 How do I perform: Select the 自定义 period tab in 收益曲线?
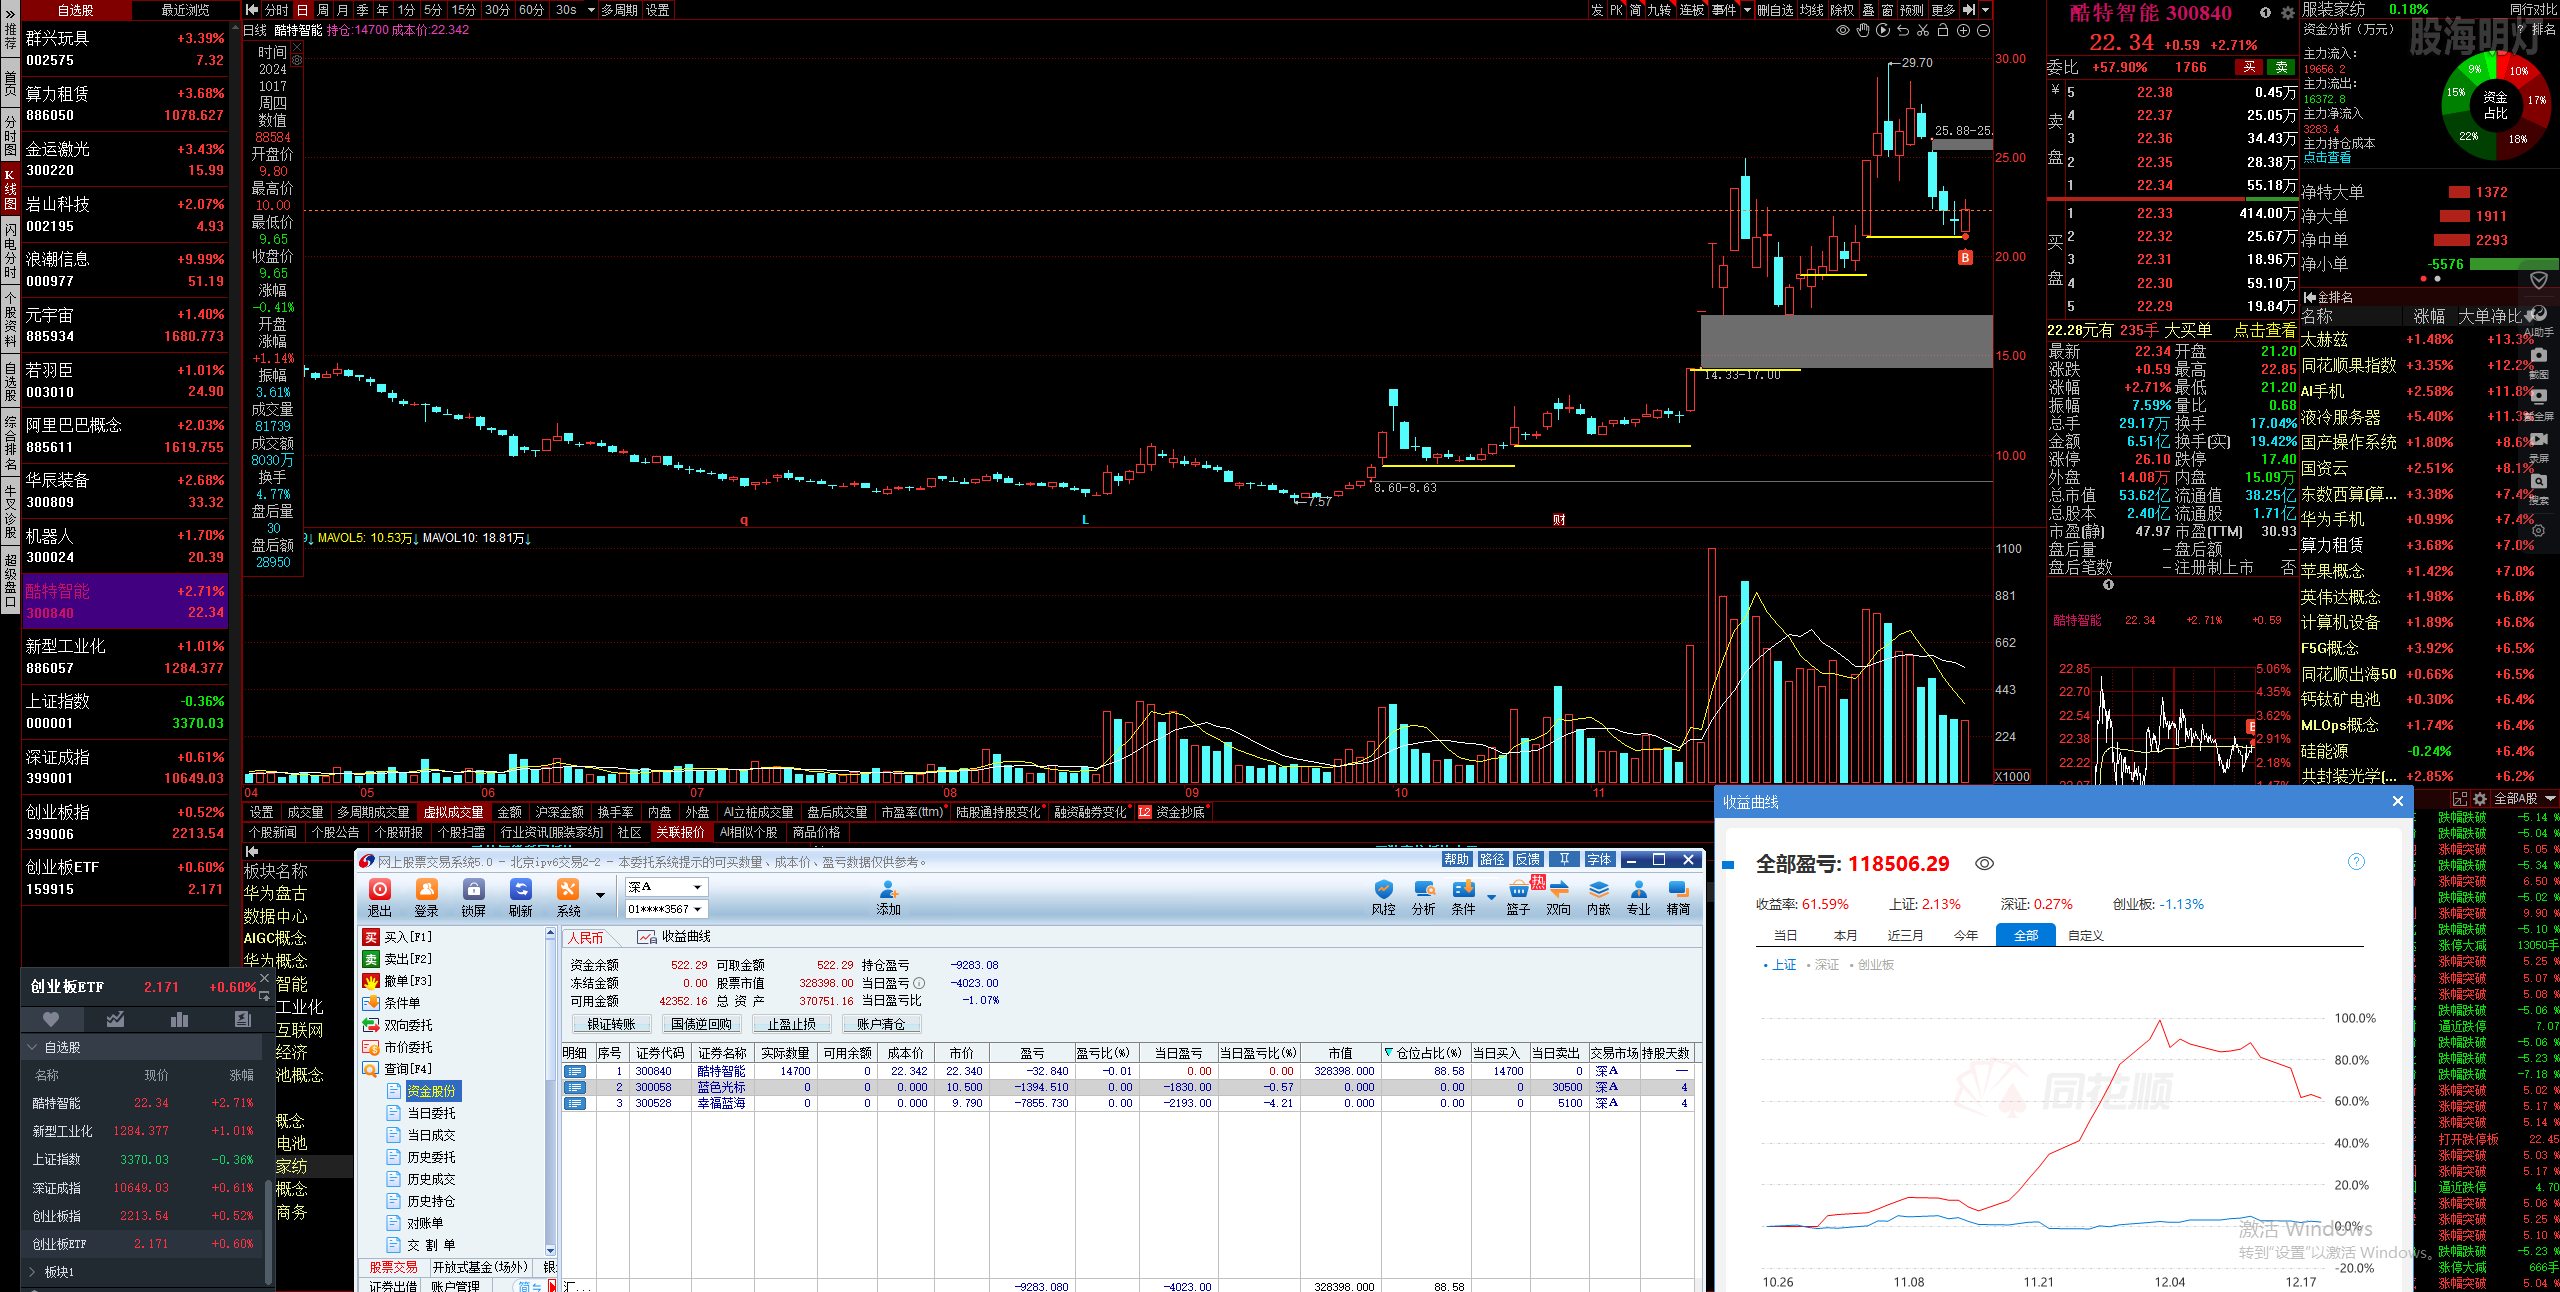(x=2086, y=936)
